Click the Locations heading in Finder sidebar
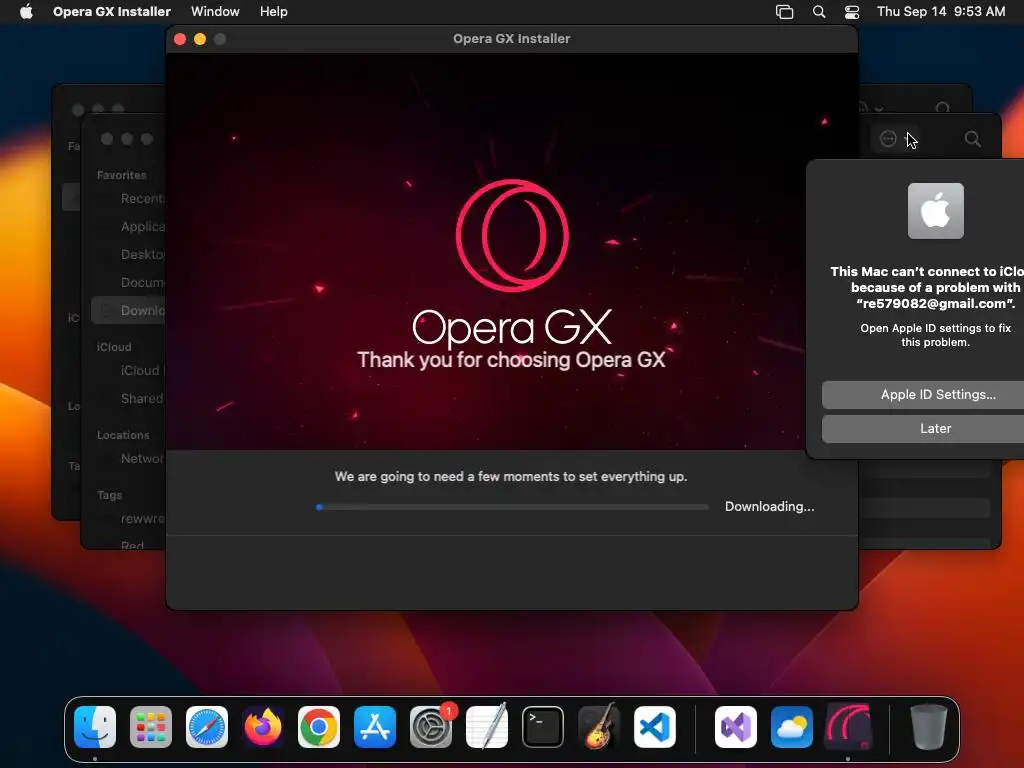 click(x=123, y=435)
